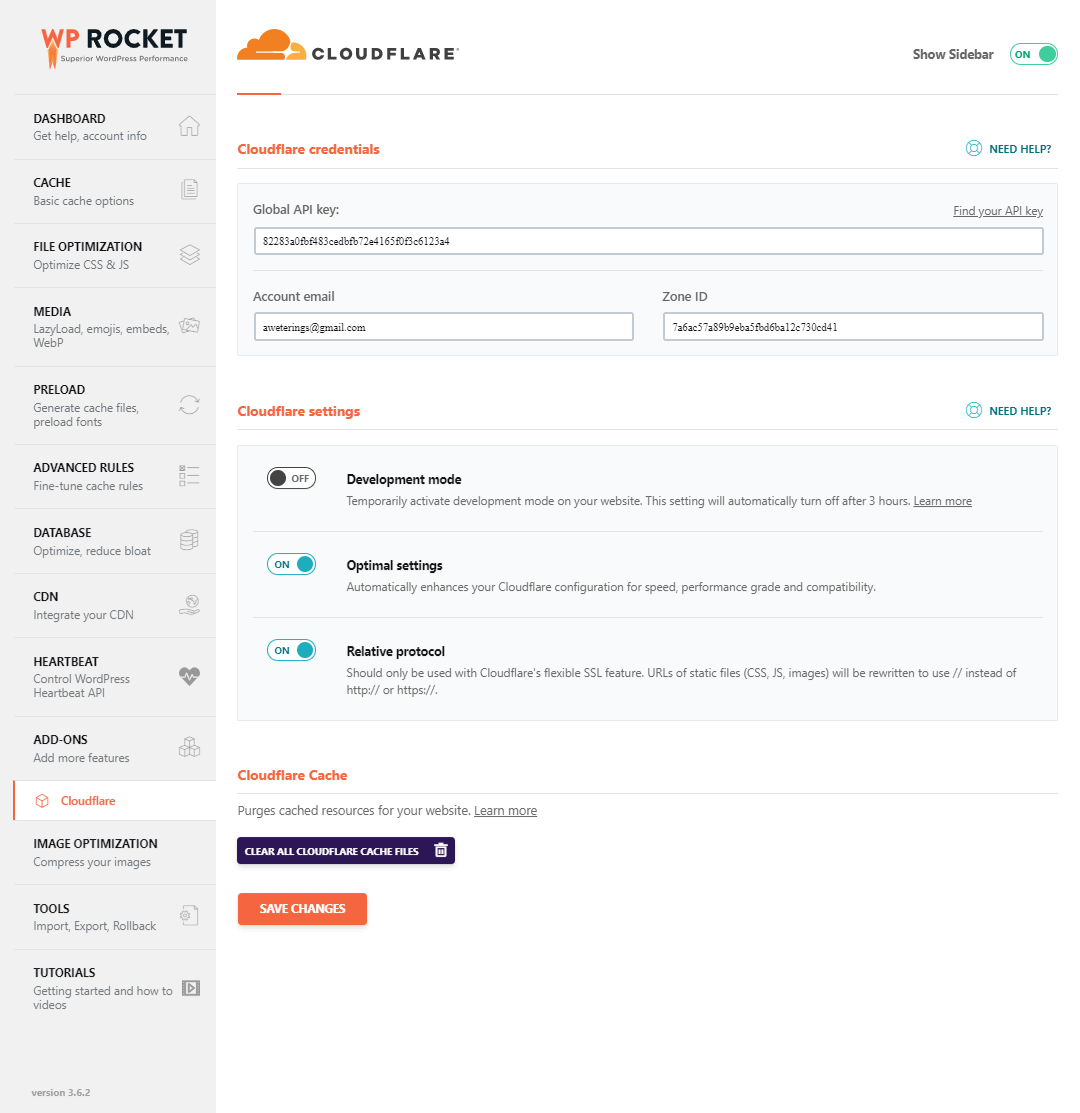Toggle the Show Sidebar switch
This screenshot has height=1113, width=1080.
1034,55
